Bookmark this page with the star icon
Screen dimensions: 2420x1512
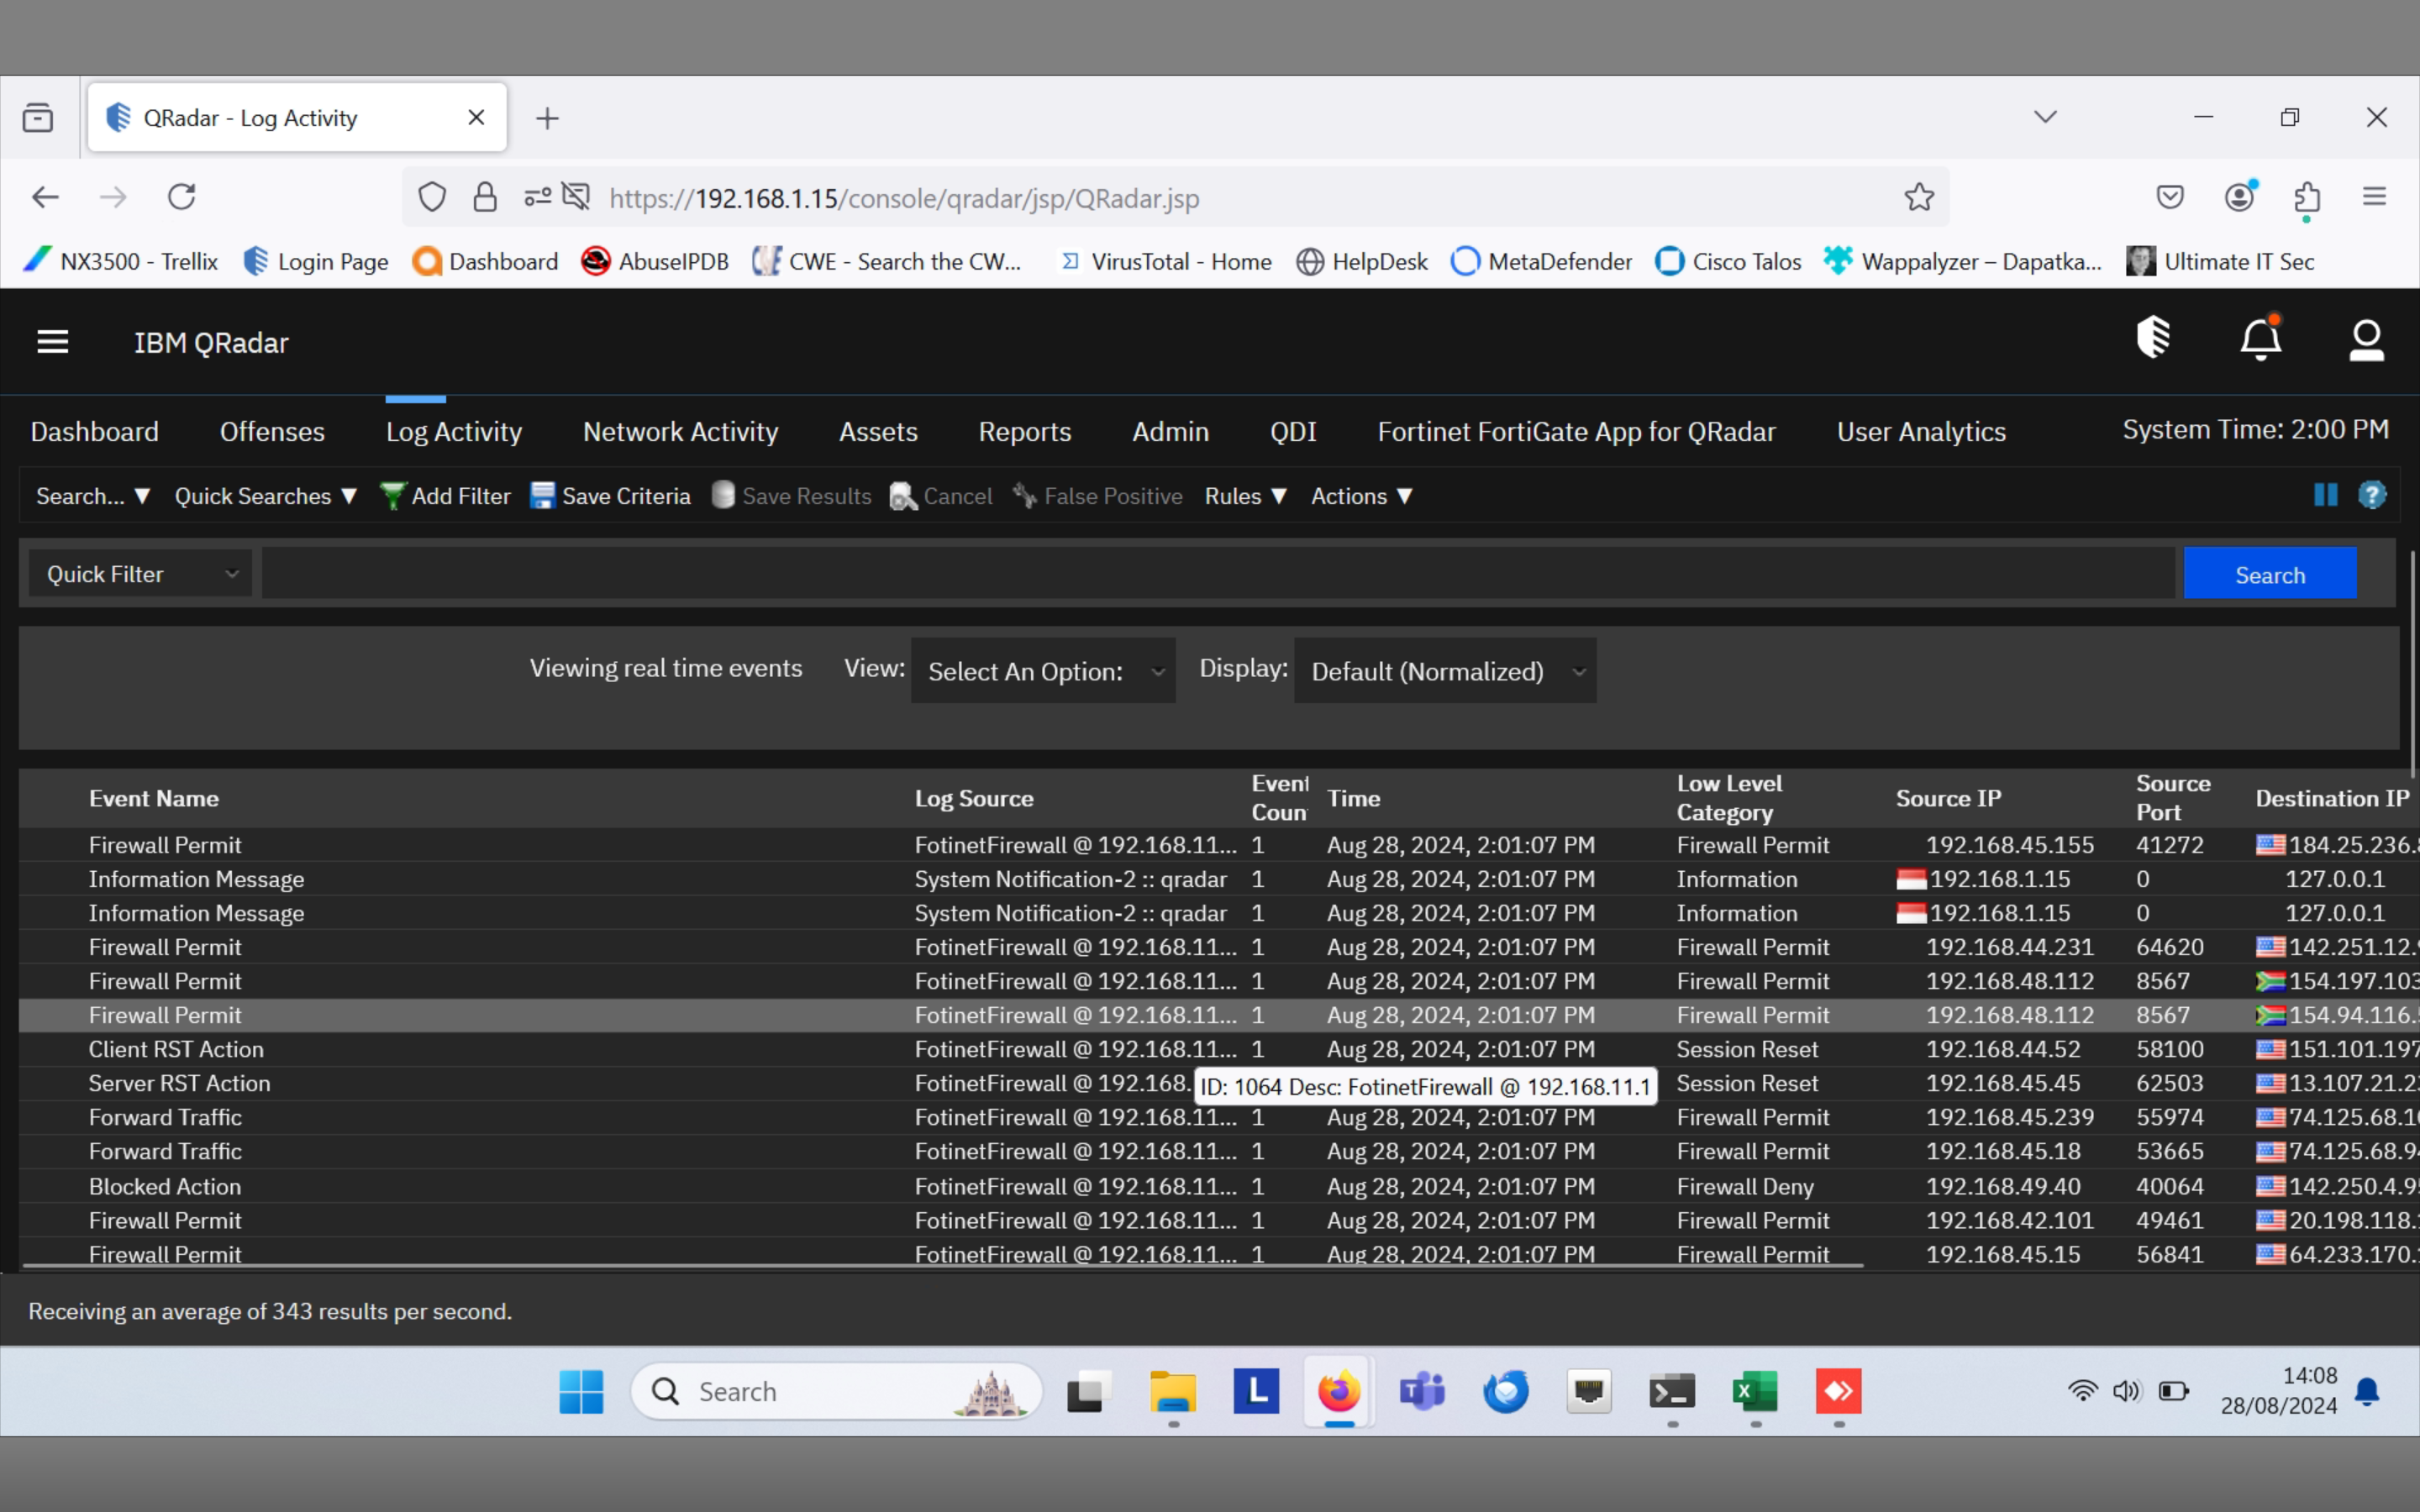pos(1918,197)
